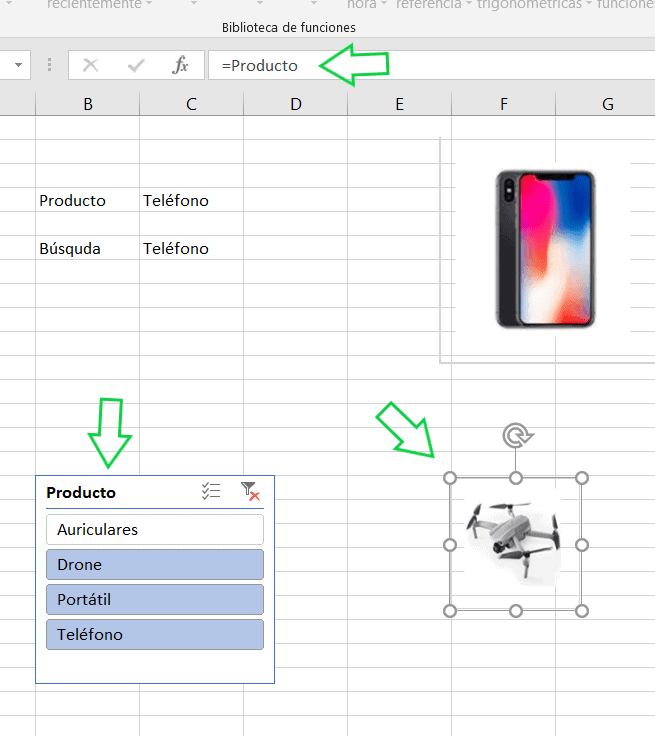Click top-left resize handle of drone picture

pos(450,478)
